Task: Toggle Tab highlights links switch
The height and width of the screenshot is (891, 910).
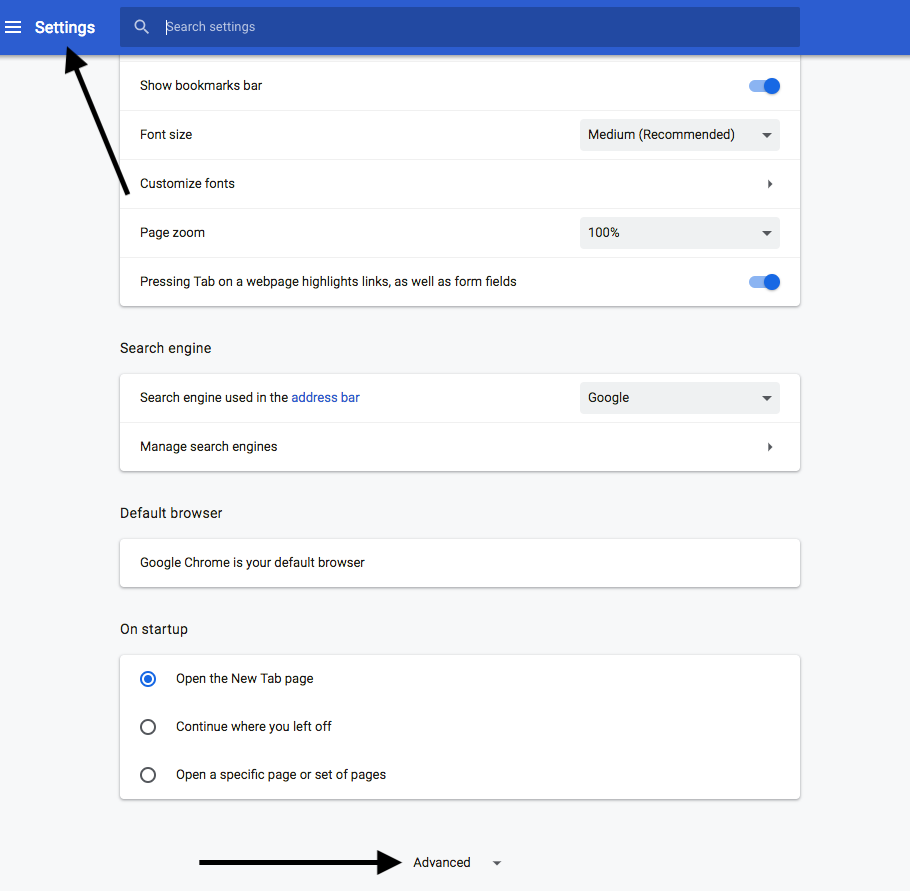Action: point(764,282)
